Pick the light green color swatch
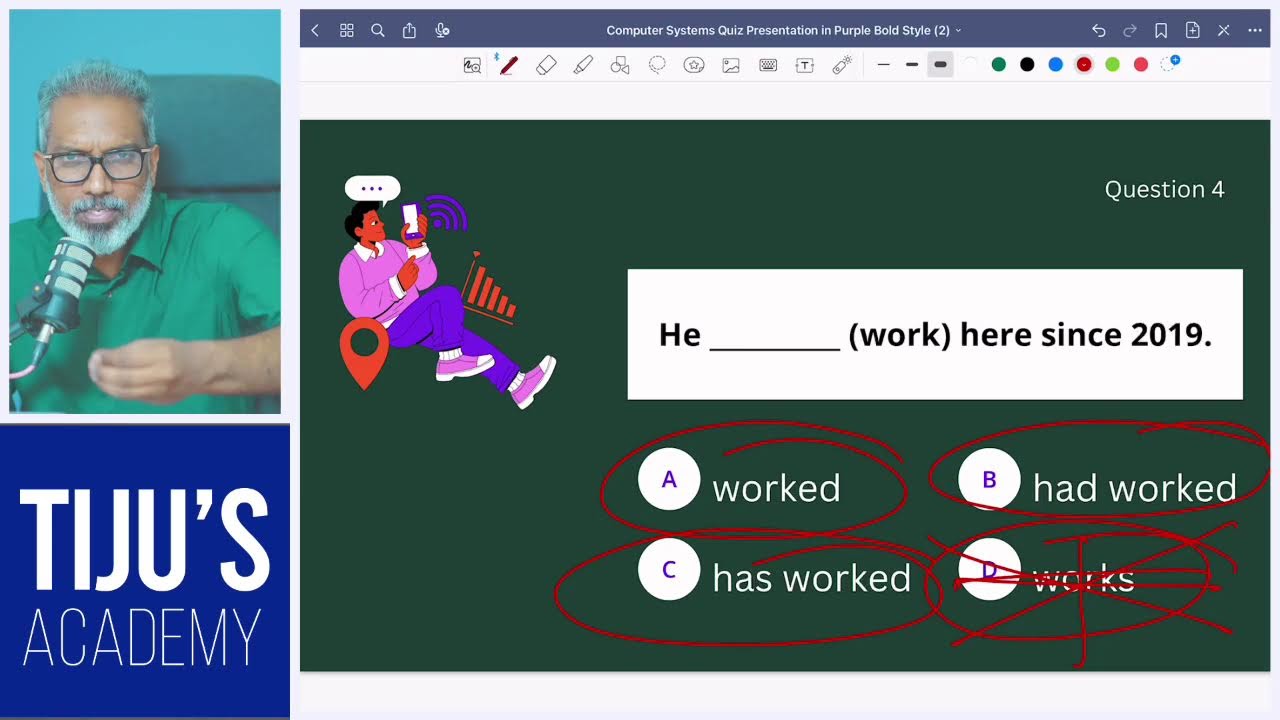1280x720 pixels. (1112, 65)
